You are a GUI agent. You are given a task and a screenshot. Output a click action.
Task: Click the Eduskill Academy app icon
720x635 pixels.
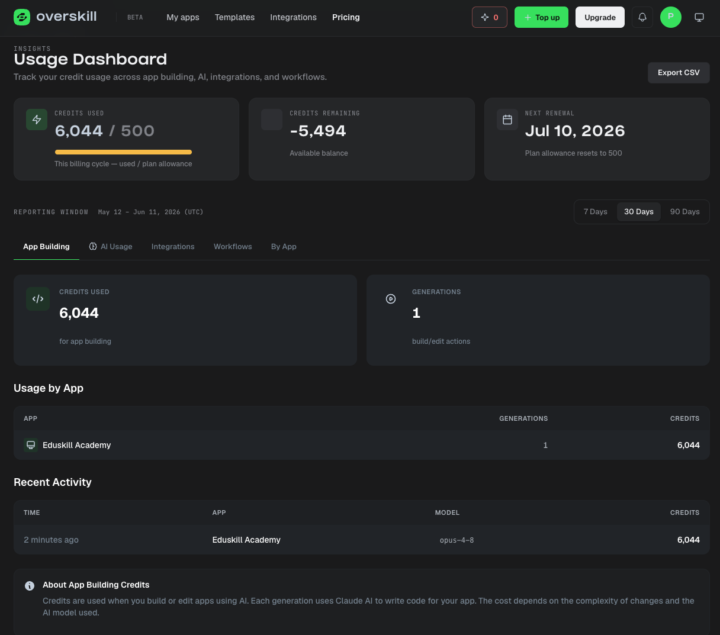[31, 445]
